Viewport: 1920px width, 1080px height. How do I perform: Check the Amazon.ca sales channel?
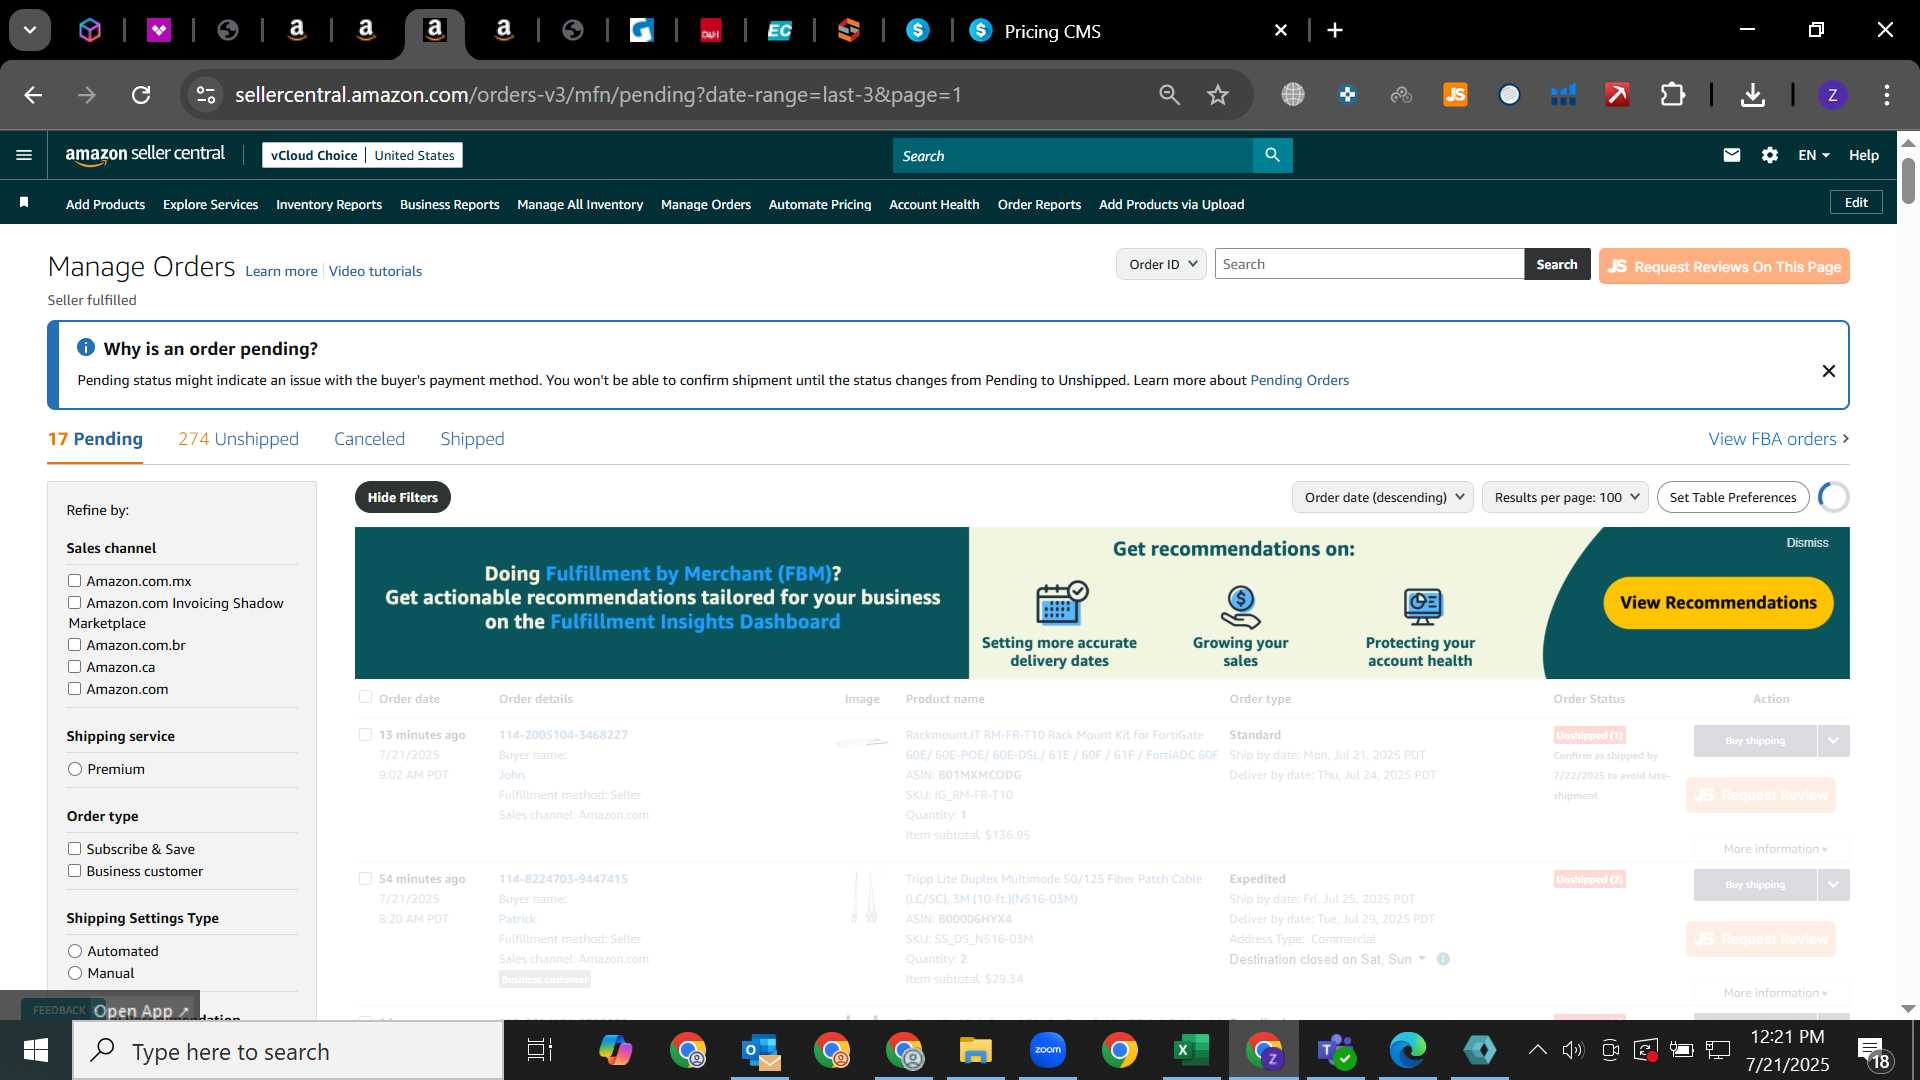[x=74, y=666]
